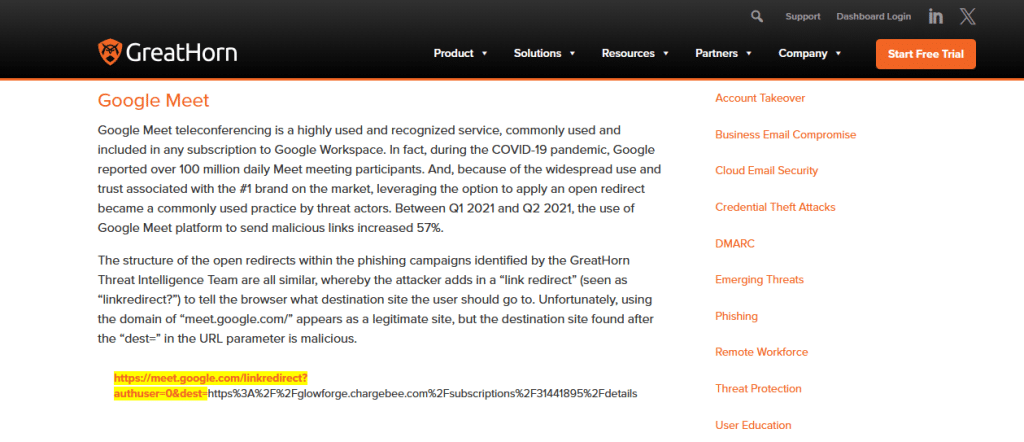Expand the Product dropdown menu
The image size is (1024, 442).
(460, 53)
